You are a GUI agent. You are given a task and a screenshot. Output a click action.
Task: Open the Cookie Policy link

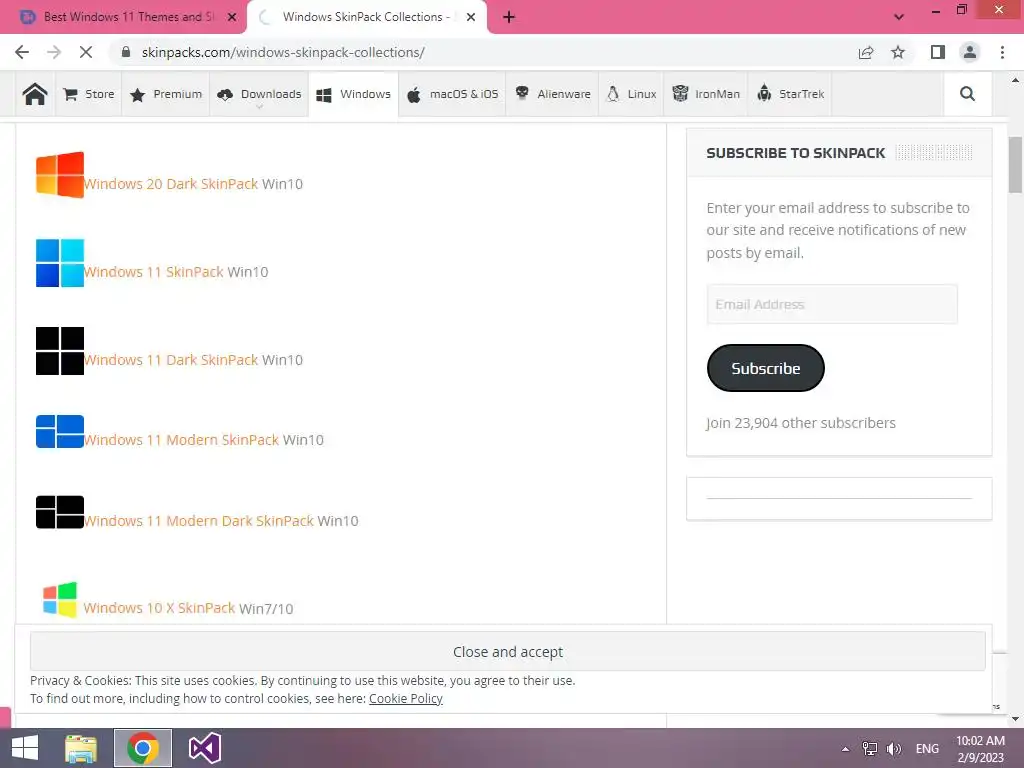tap(406, 699)
